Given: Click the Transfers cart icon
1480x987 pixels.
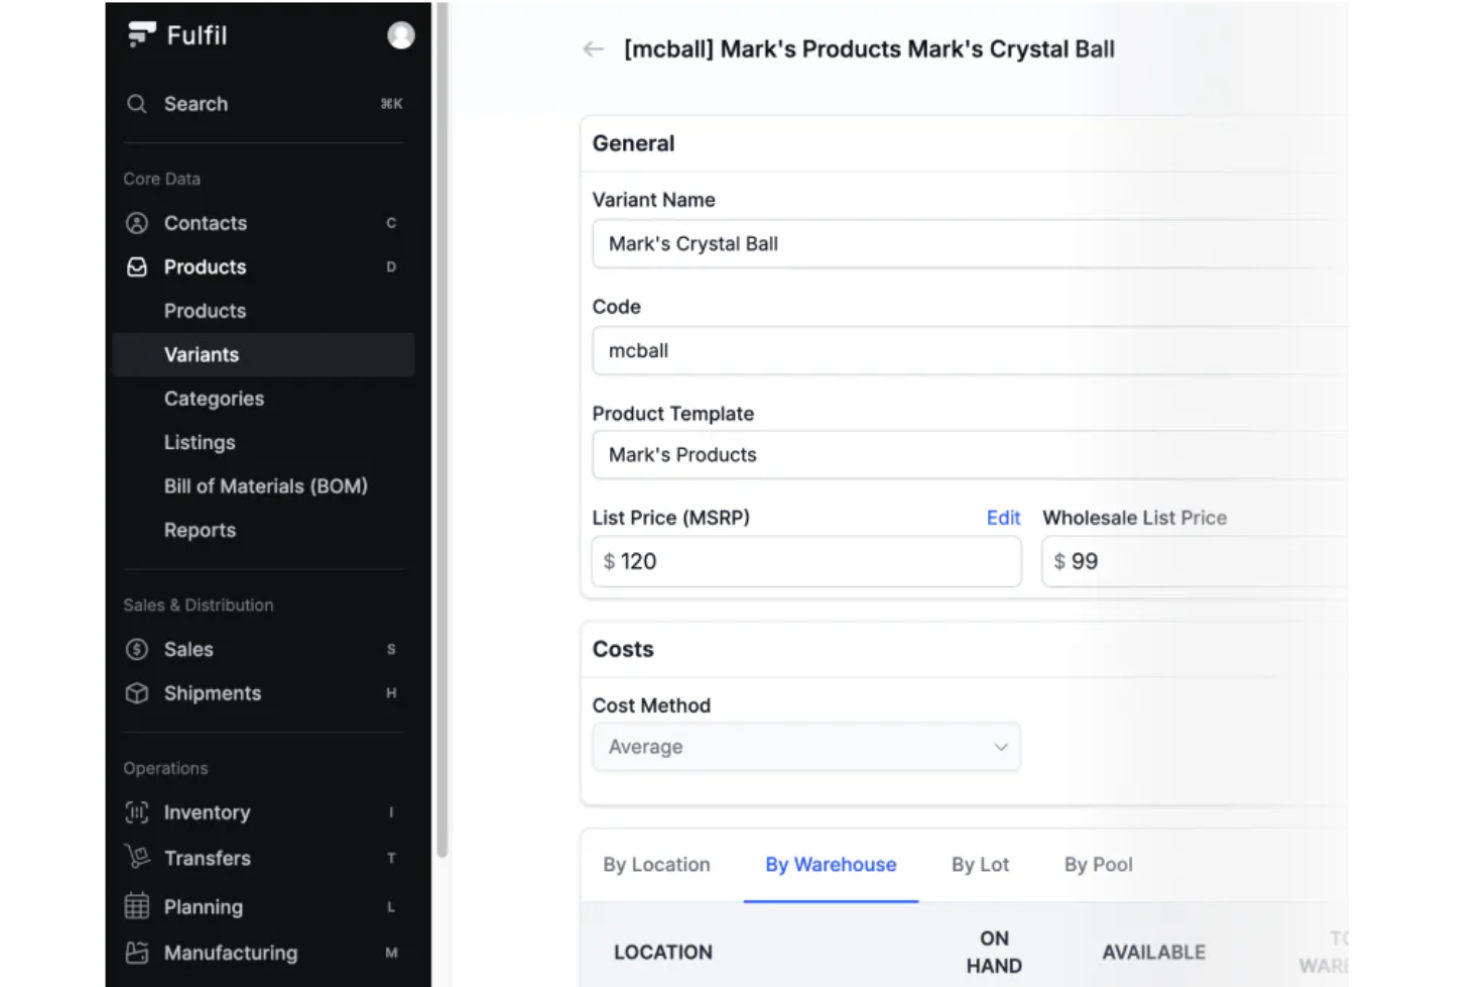Looking at the screenshot, I should coord(137,858).
